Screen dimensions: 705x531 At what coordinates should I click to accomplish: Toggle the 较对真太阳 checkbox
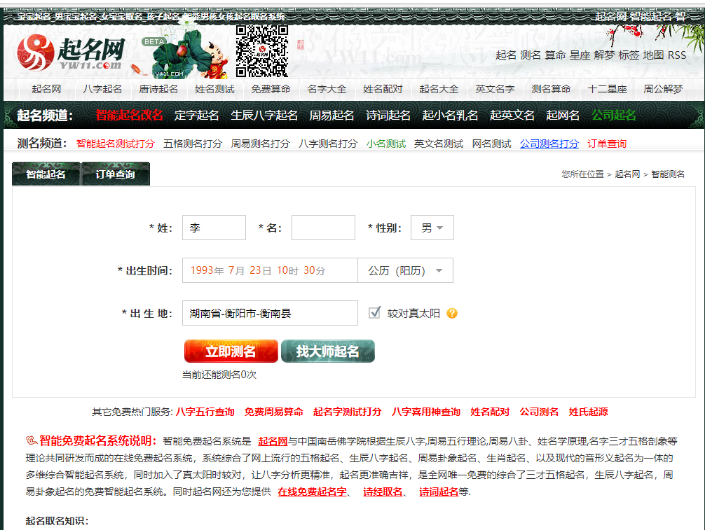(375, 313)
